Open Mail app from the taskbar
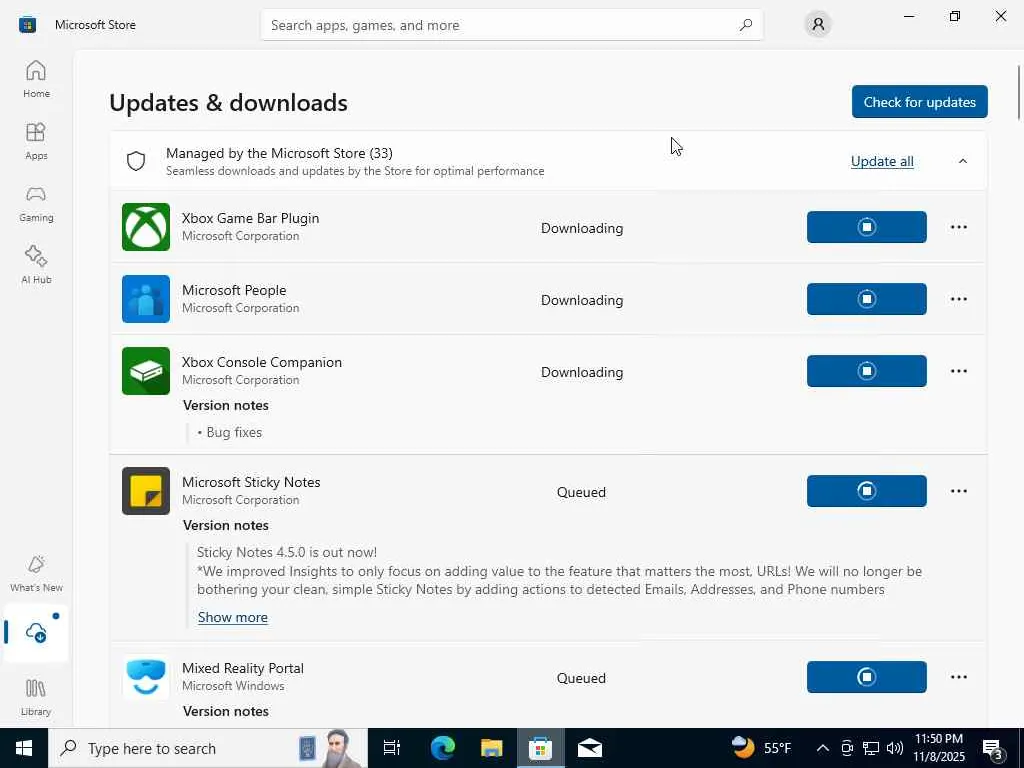The width and height of the screenshot is (1024, 768). 589,748
